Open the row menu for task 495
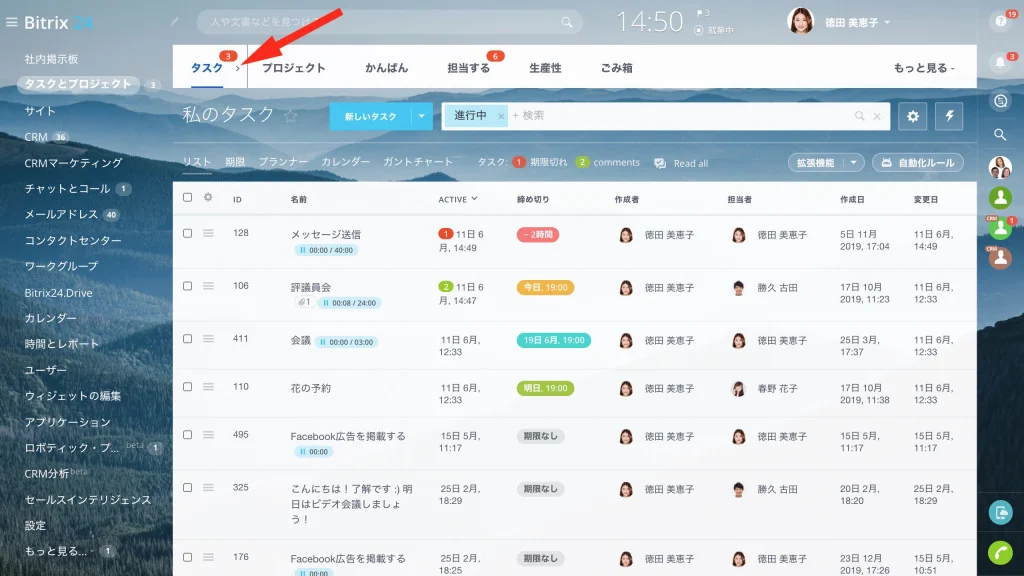The width and height of the screenshot is (1024, 576). [x=208, y=435]
